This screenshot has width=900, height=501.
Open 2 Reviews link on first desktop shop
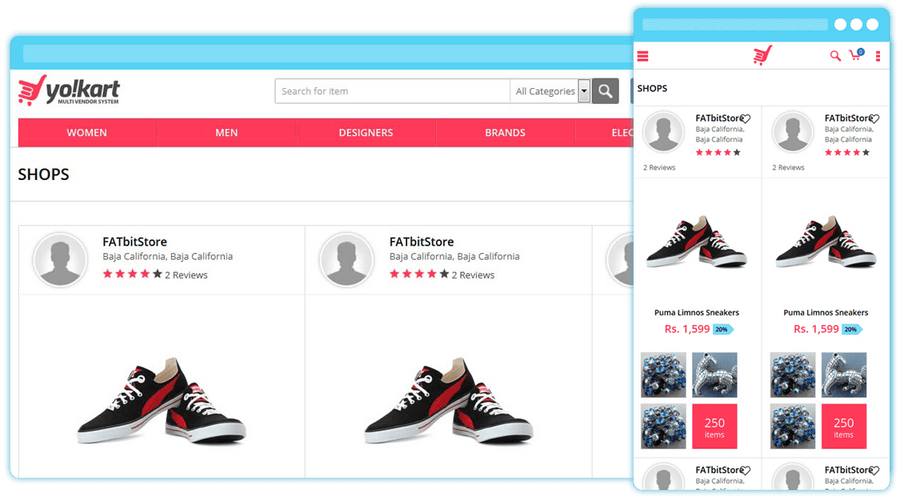[186, 275]
